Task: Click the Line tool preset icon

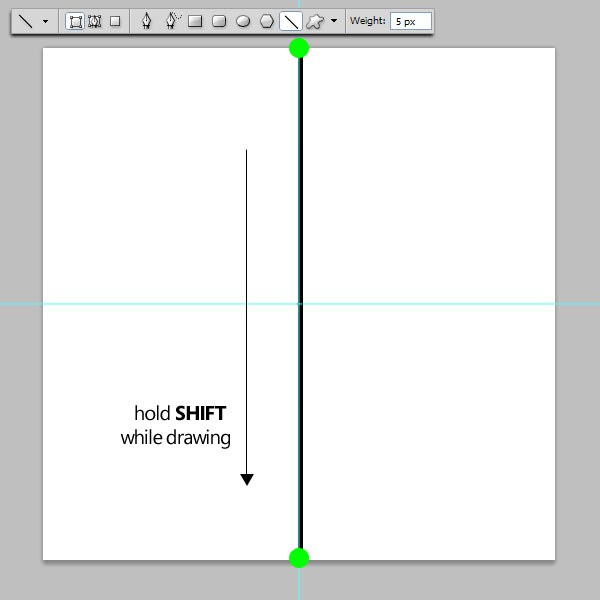Action: click(x=26, y=21)
